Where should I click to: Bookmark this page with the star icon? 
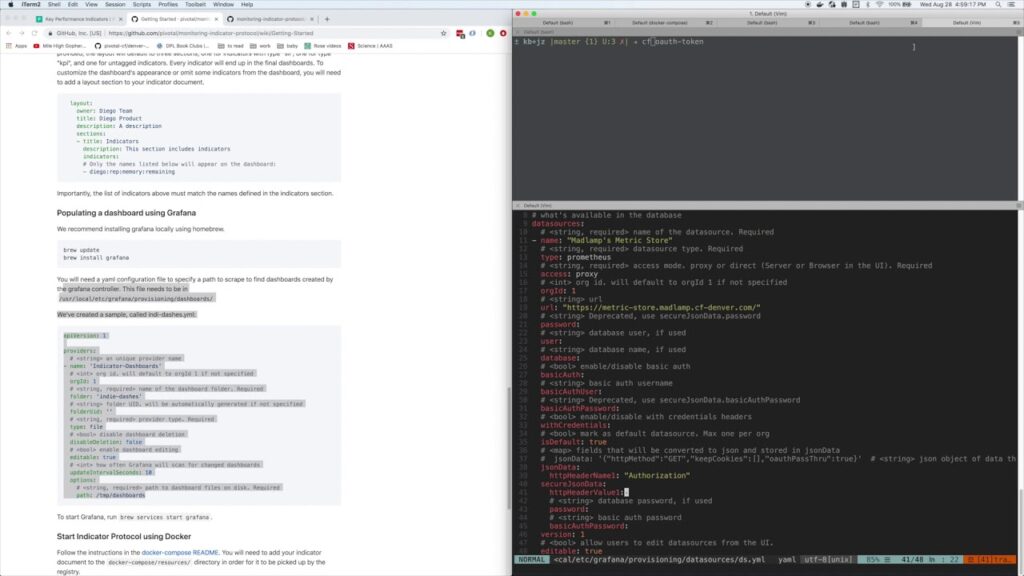coord(443,33)
